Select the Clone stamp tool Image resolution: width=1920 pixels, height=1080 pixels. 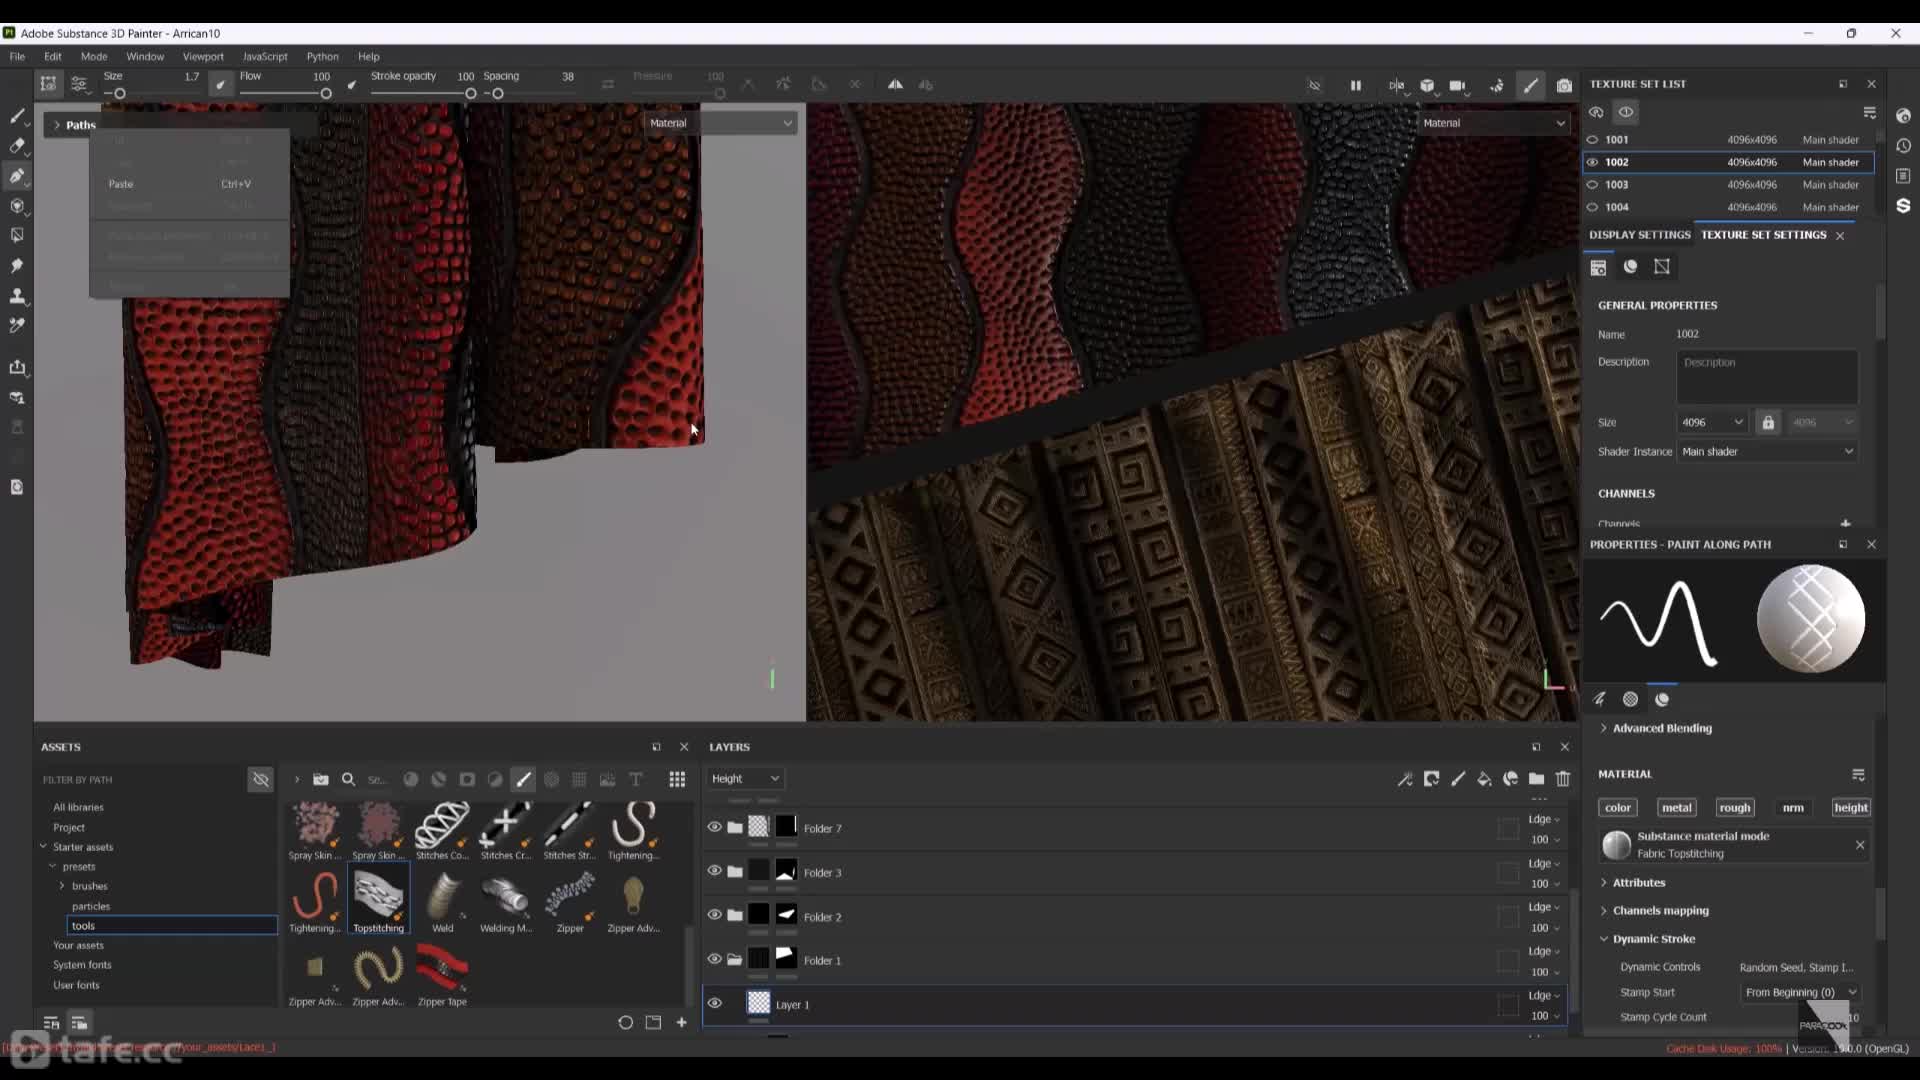(17, 296)
